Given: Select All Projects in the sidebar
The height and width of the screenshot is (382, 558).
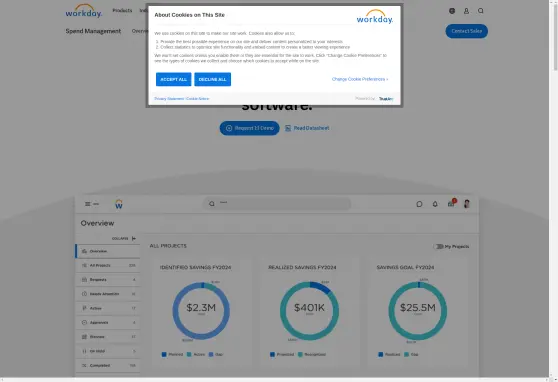Looking at the screenshot, I should point(108,266).
